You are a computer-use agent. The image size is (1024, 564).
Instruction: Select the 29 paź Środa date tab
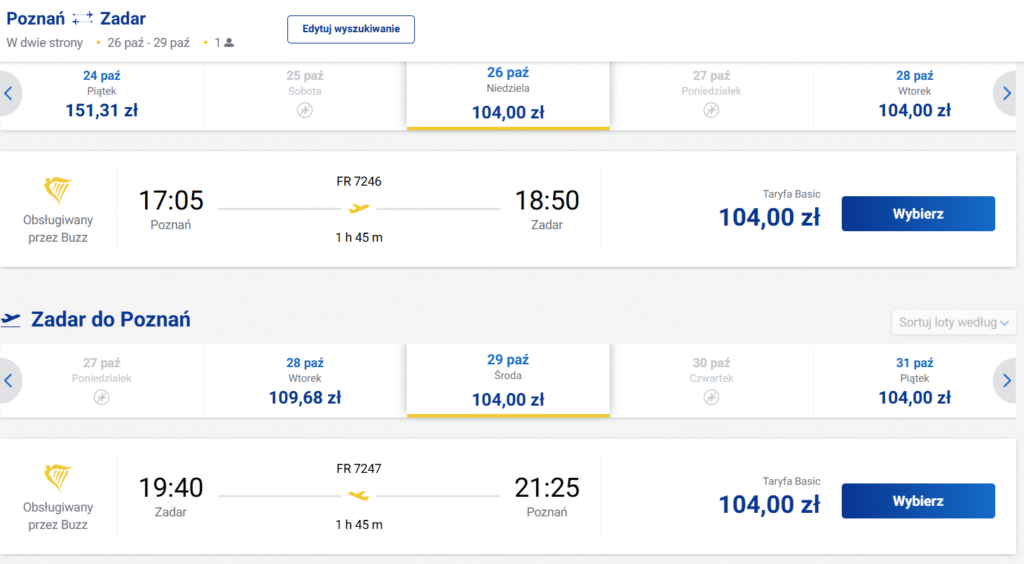click(x=508, y=381)
